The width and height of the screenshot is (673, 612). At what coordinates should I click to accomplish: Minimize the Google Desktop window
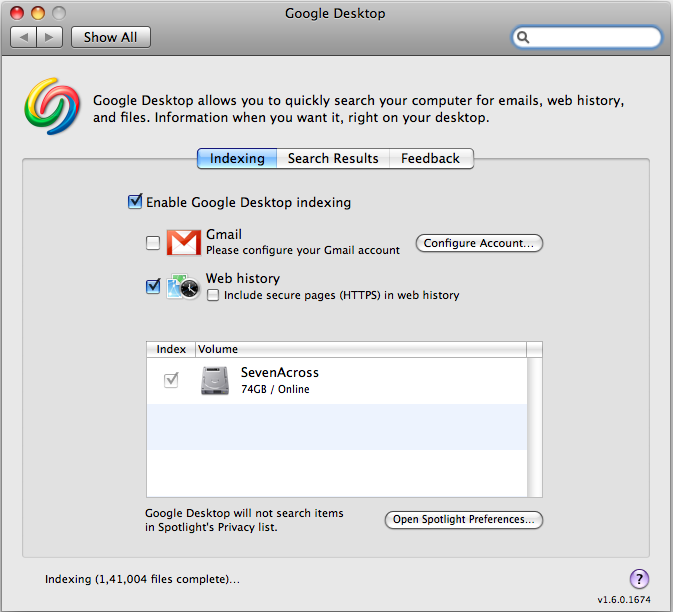[38, 13]
